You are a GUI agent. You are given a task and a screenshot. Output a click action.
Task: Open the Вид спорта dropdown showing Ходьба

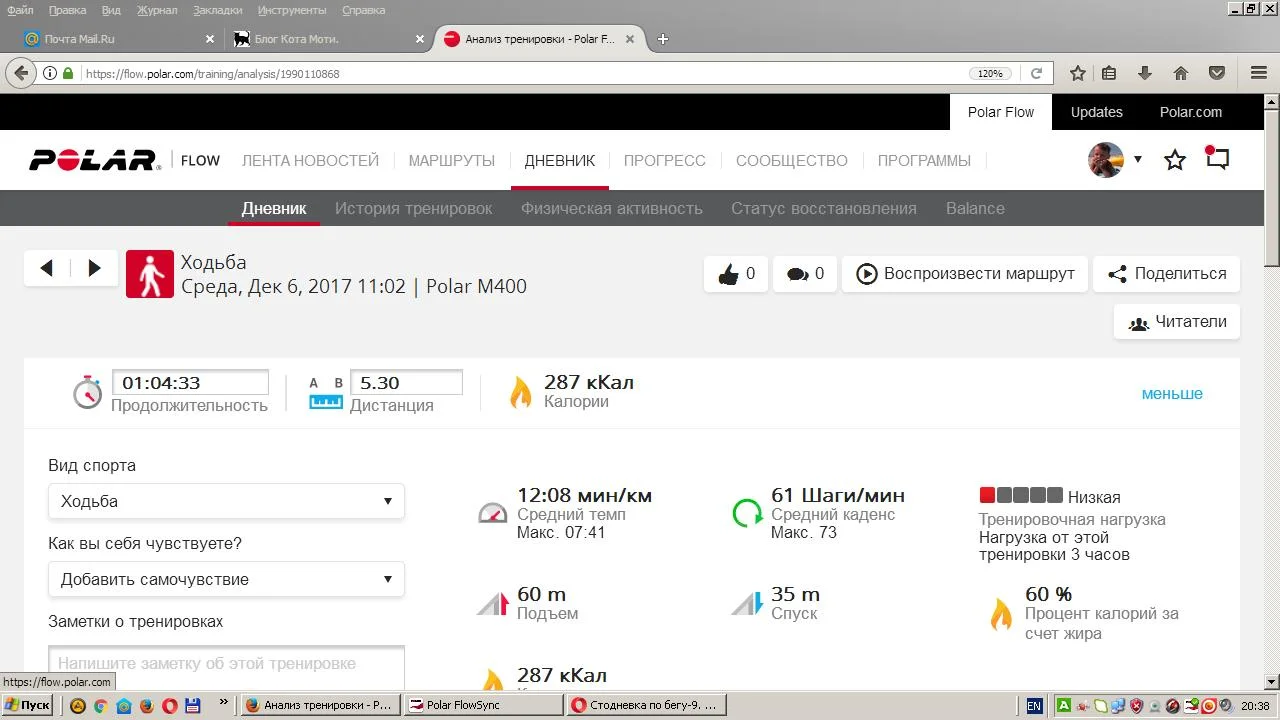pos(226,501)
